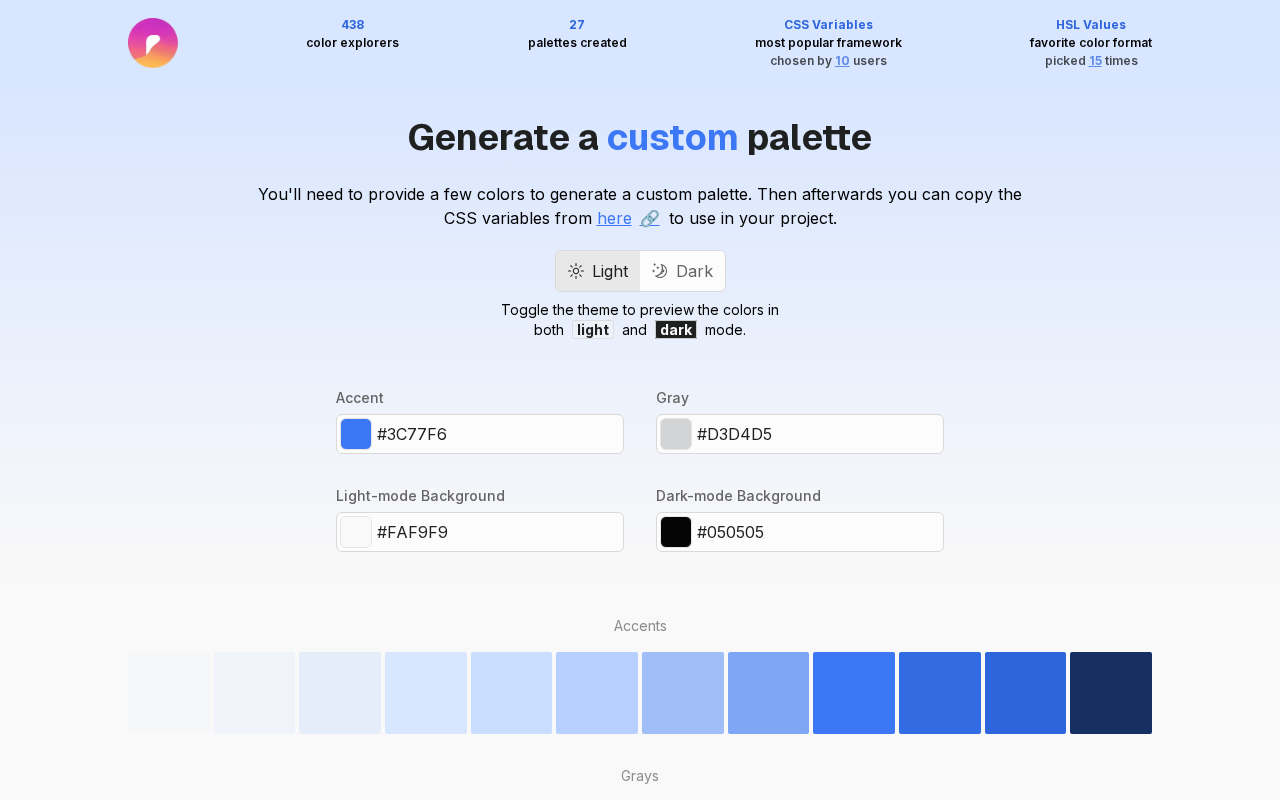Click the '438' color explorers stat
Viewport: 1280px width, 800px height.
tap(352, 25)
